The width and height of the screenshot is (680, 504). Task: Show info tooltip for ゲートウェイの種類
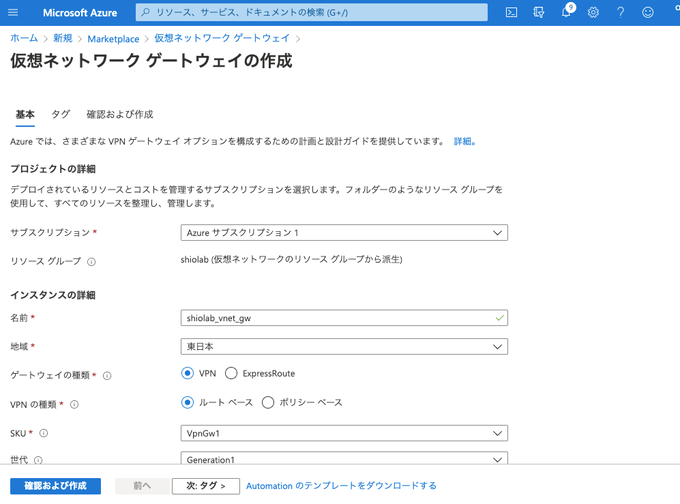click(107, 376)
